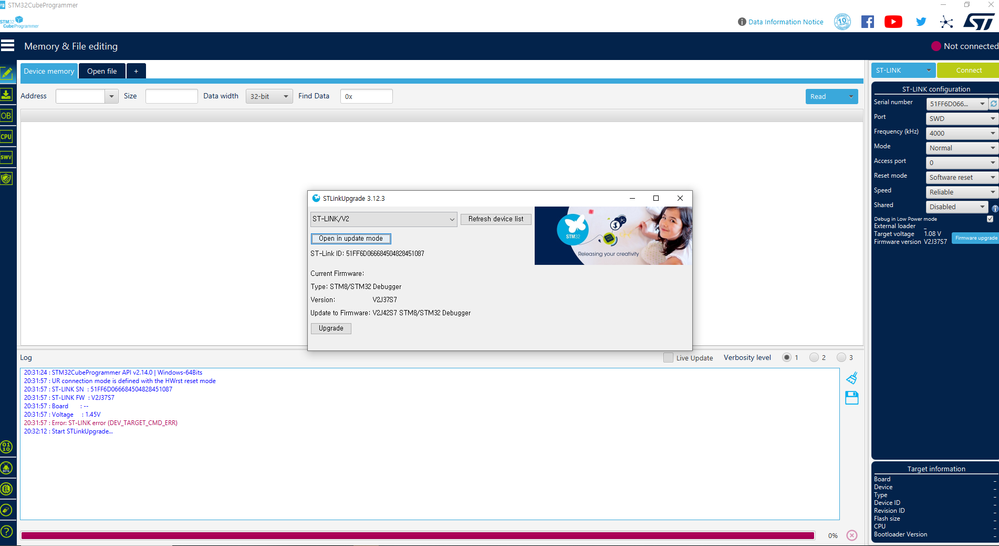Click the STM32 banner image in STLinkUpgrade
The image size is (999, 546).
pyautogui.click(x=613, y=235)
